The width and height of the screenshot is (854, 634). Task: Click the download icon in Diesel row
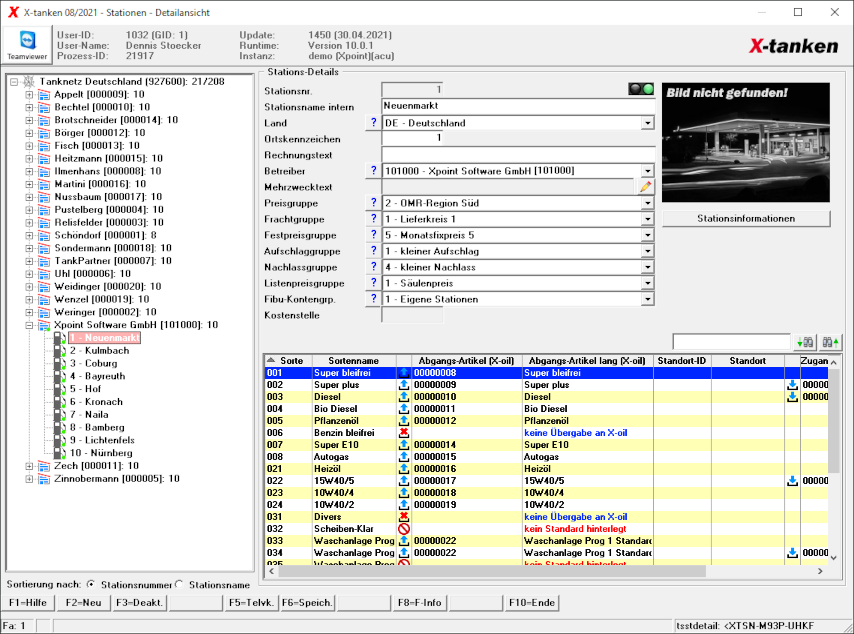tap(792, 397)
